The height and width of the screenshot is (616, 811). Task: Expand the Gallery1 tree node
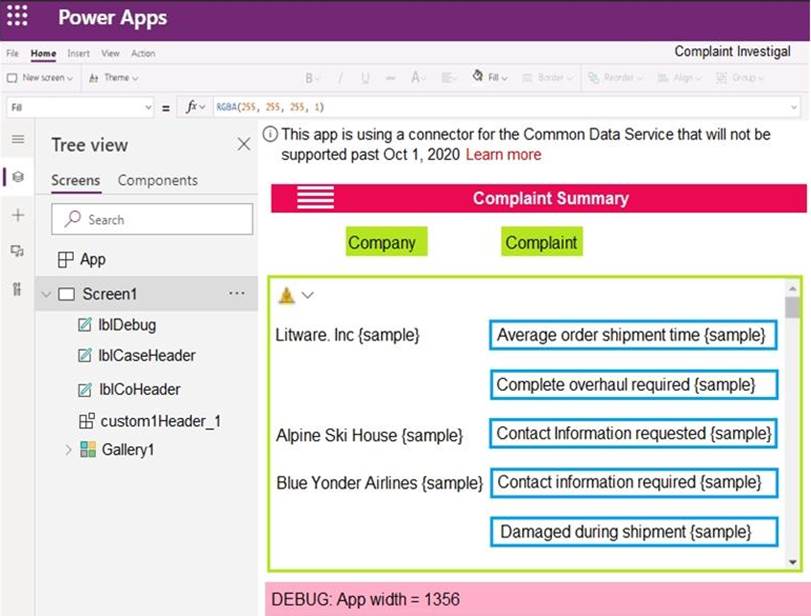69,450
